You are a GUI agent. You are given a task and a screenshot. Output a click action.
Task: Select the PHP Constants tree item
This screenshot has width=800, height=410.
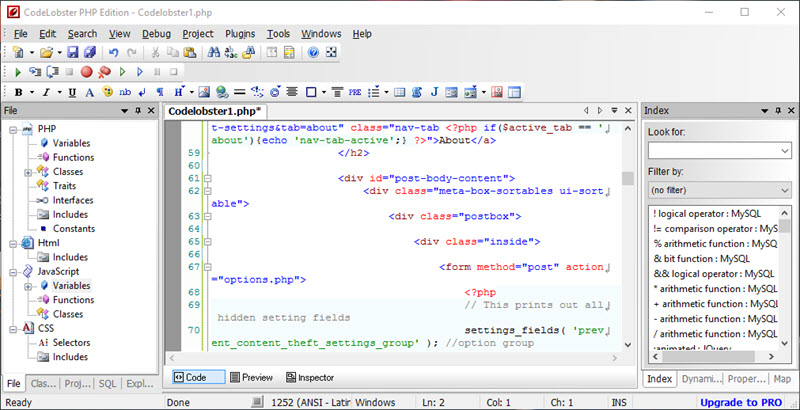[74, 229]
